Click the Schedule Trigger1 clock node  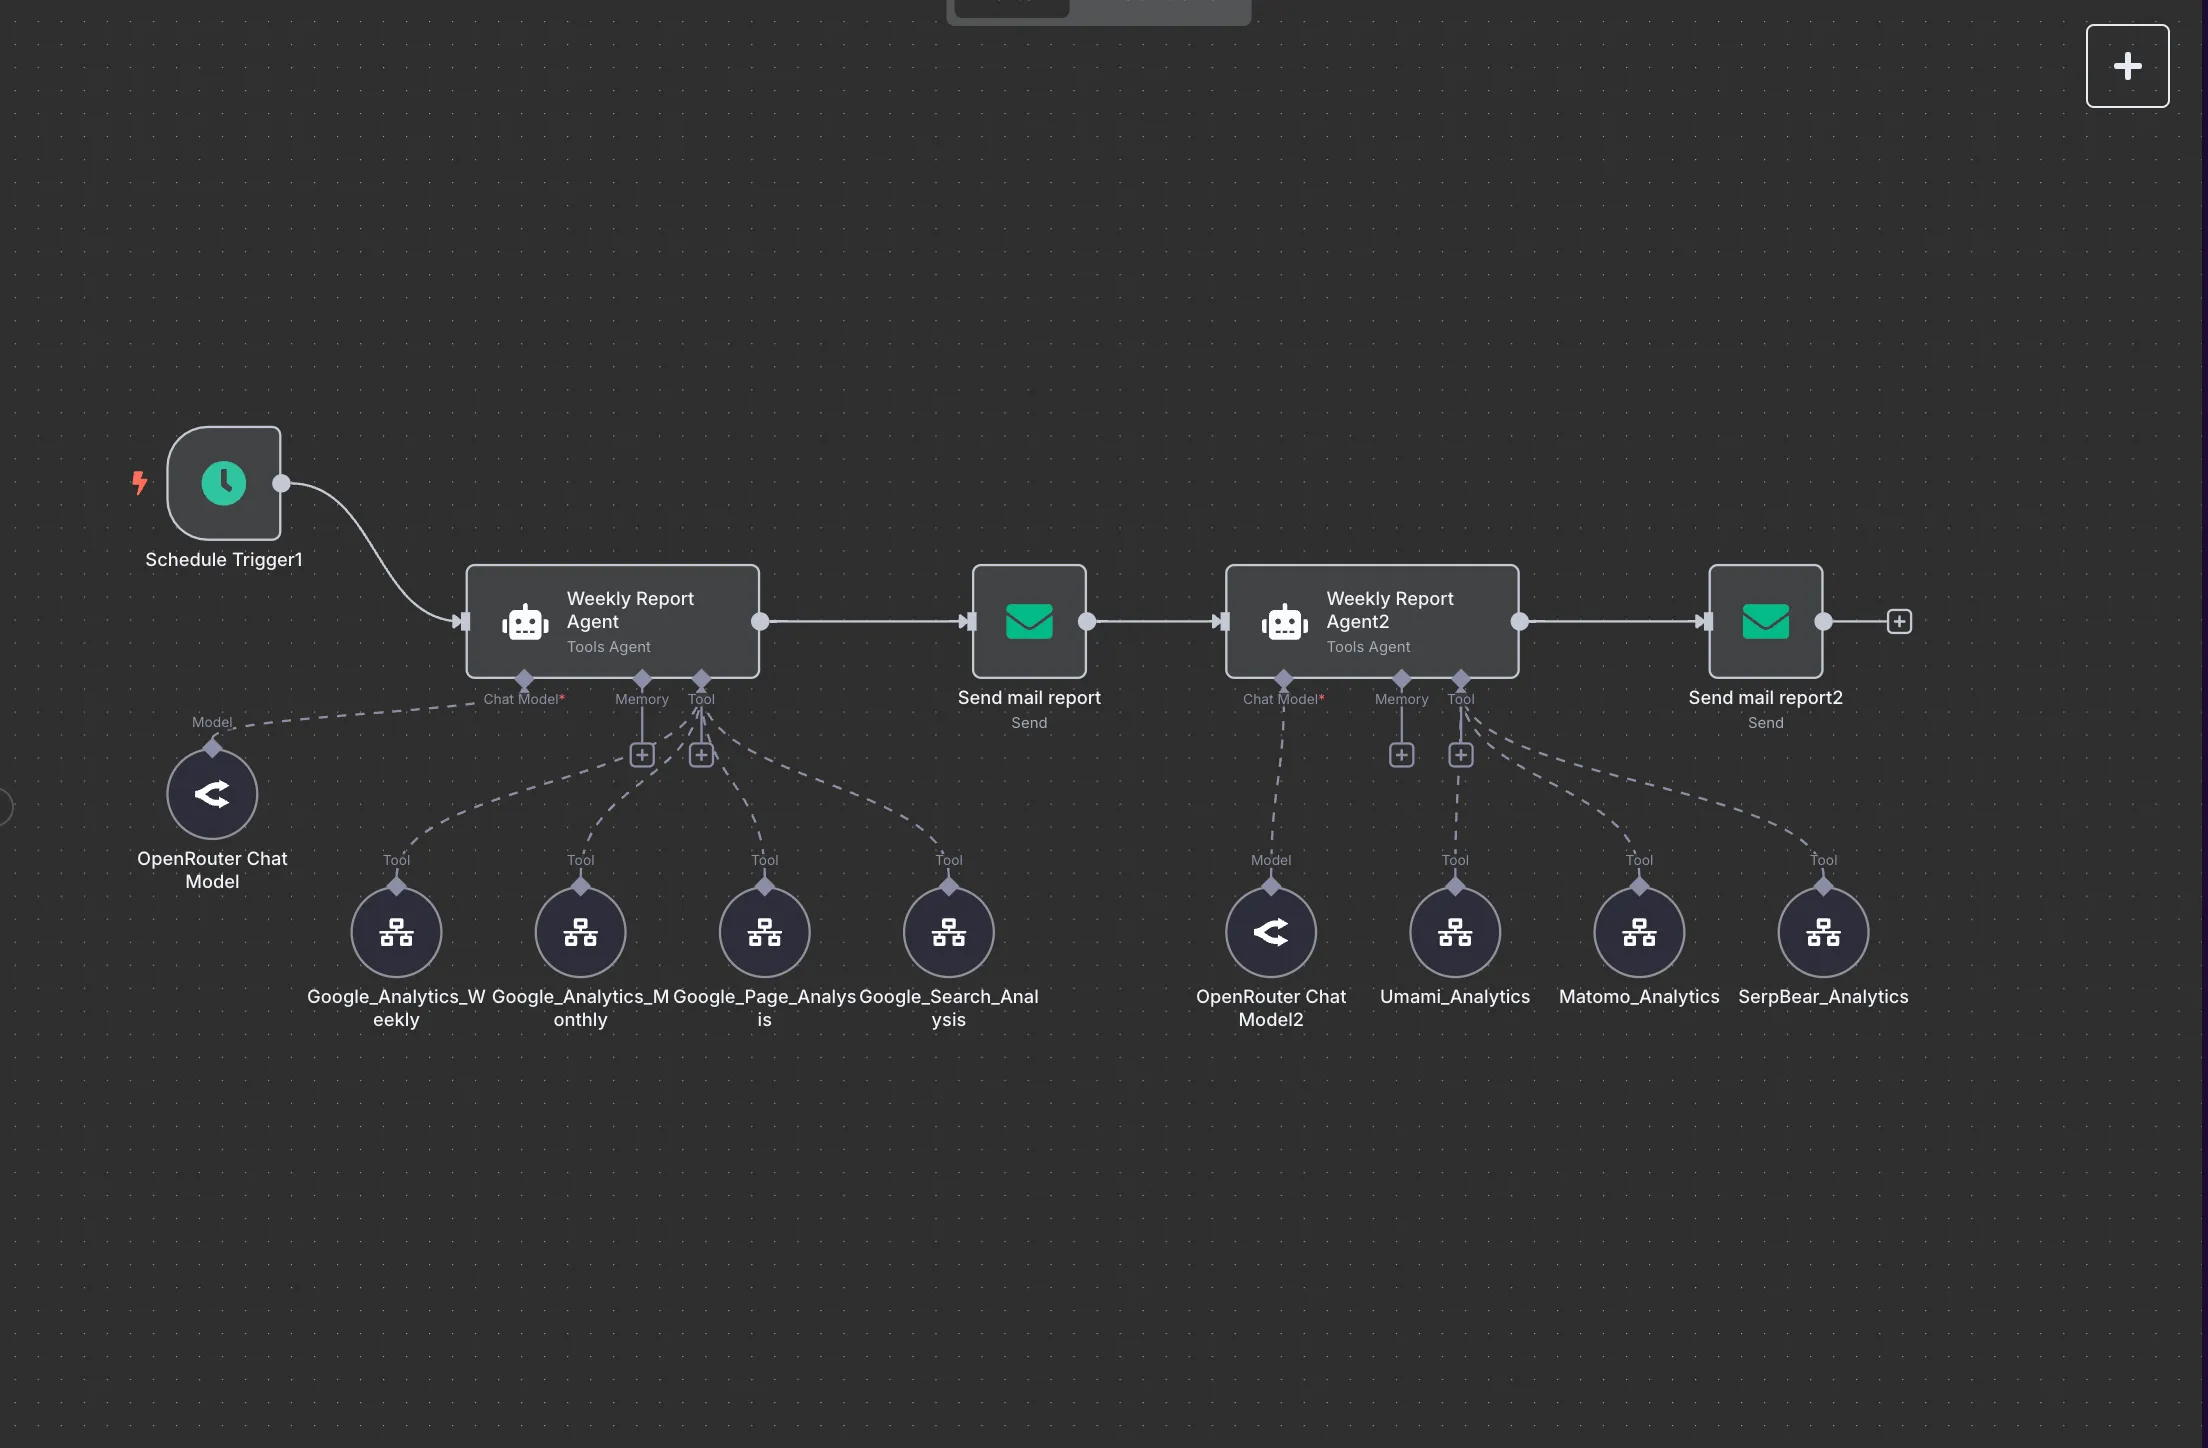point(224,483)
